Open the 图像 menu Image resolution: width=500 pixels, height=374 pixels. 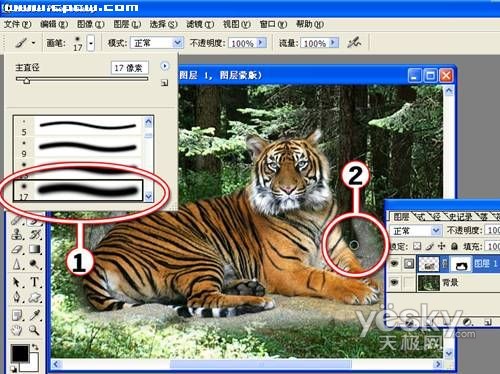coord(90,24)
